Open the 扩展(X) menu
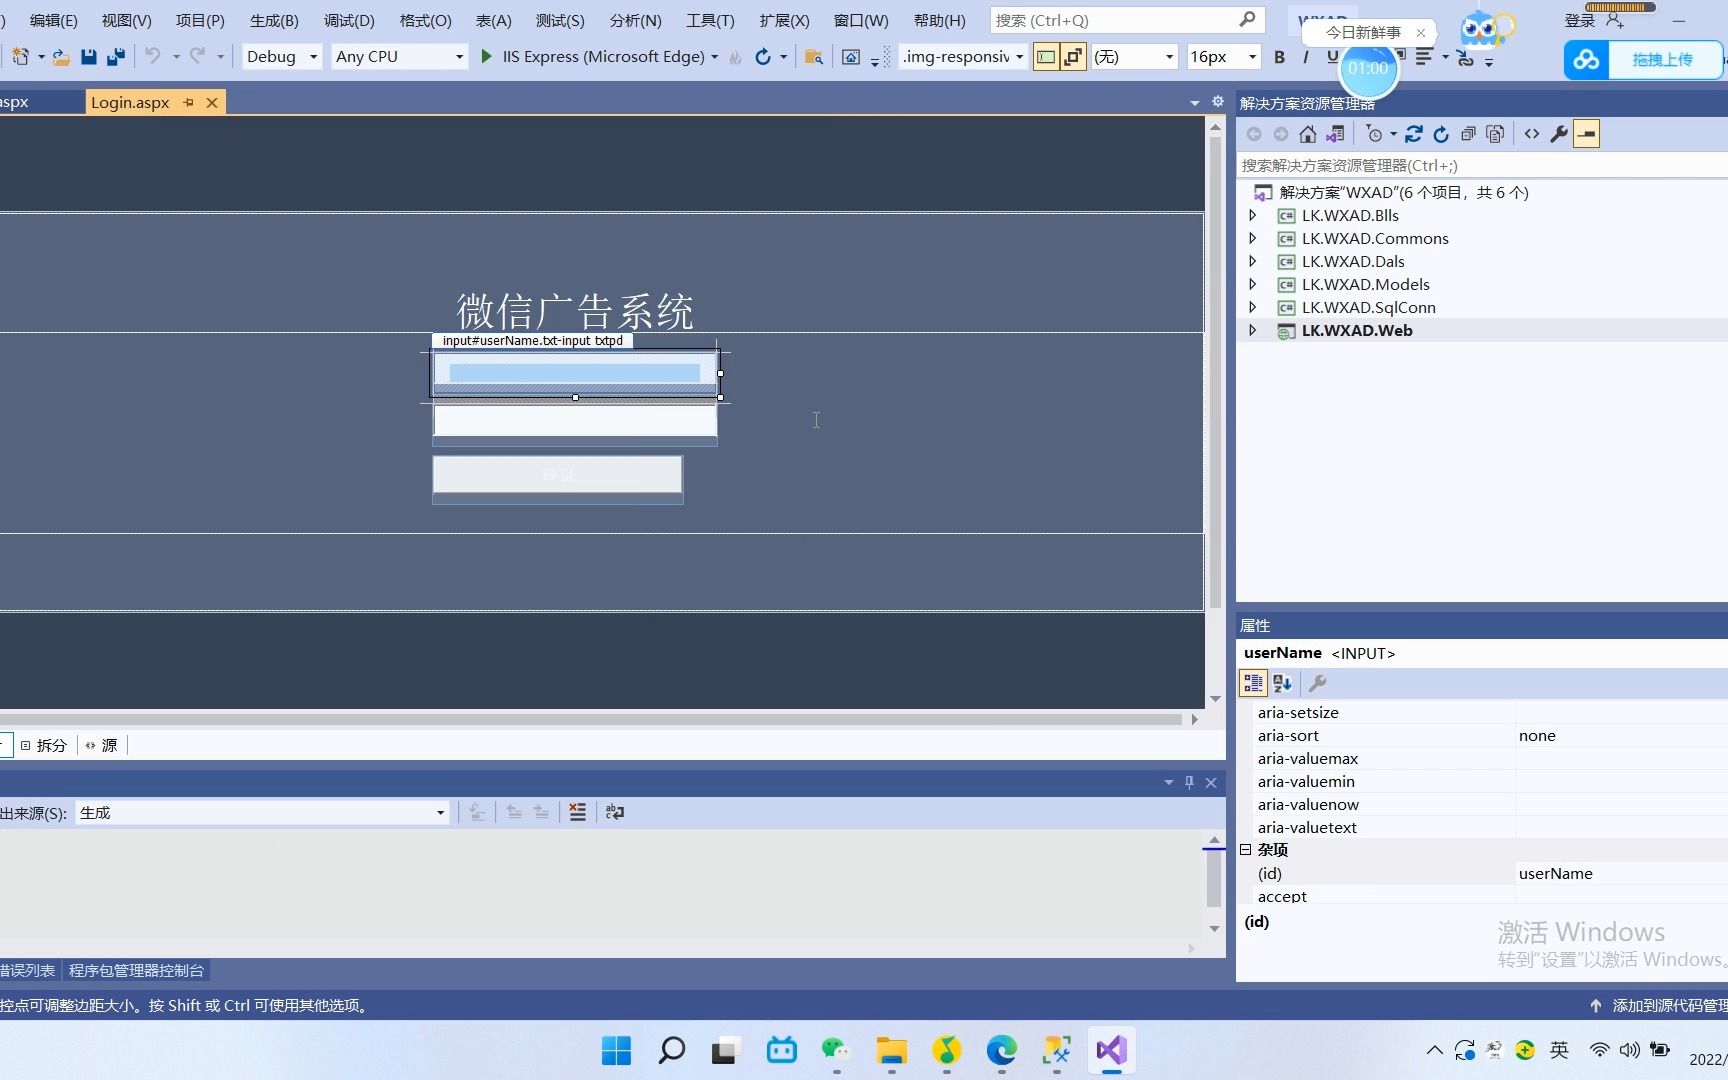 tap(784, 20)
